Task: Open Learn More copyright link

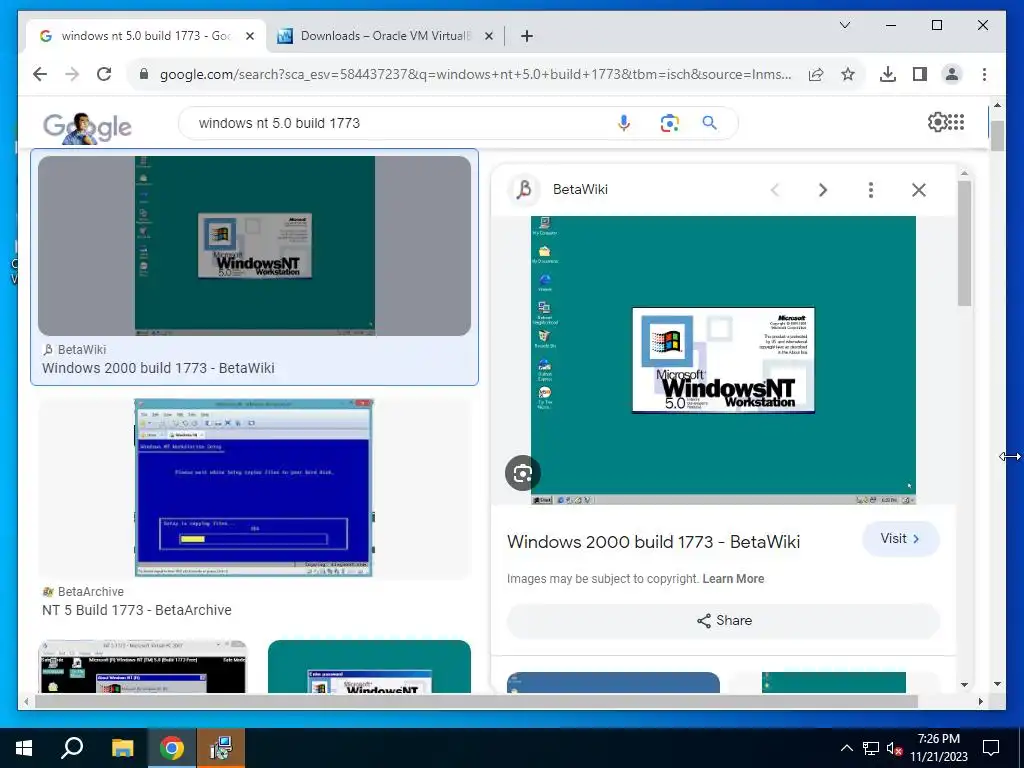Action: [x=733, y=579]
